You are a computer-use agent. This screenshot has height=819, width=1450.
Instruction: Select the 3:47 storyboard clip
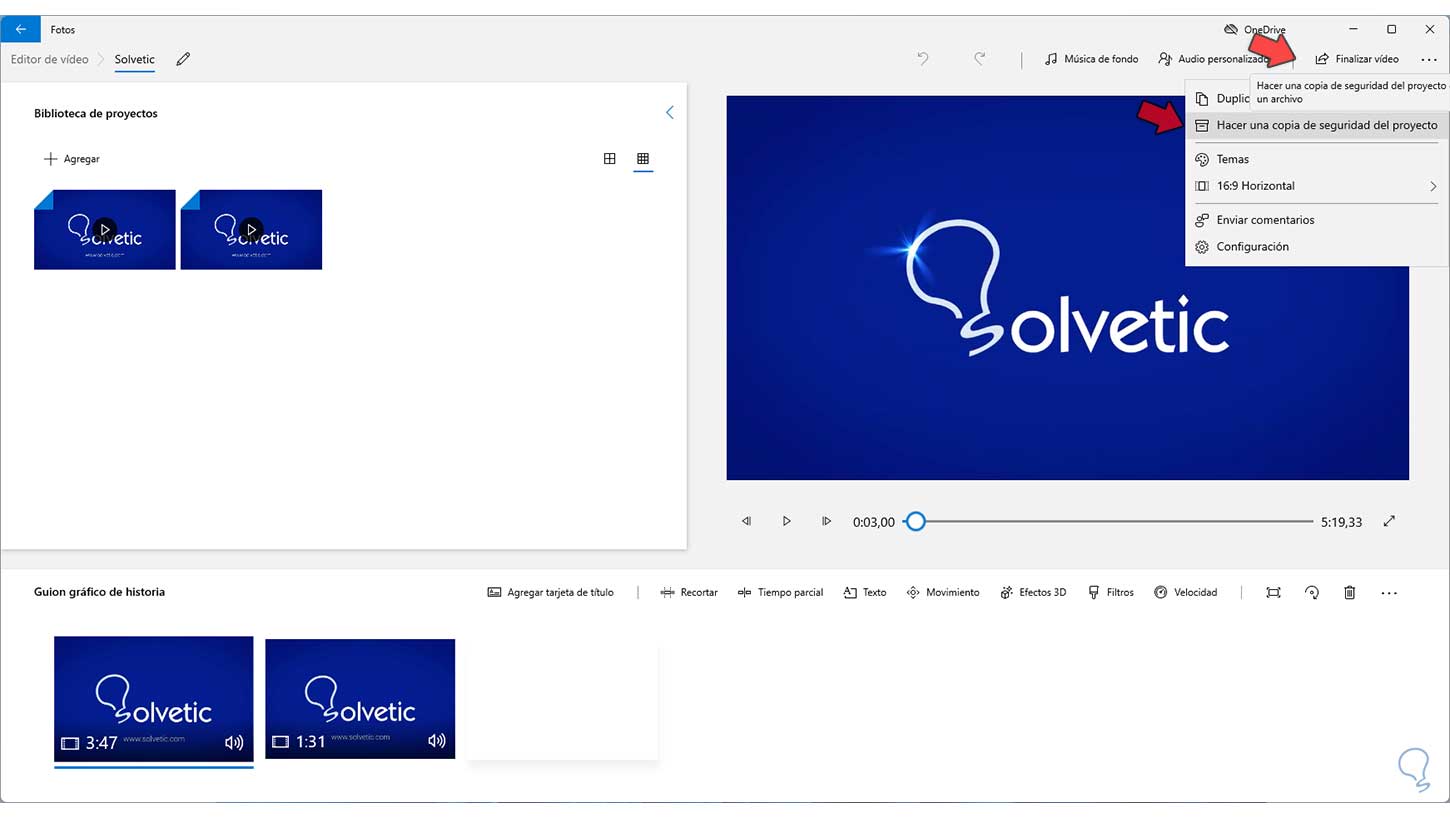coord(154,699)
